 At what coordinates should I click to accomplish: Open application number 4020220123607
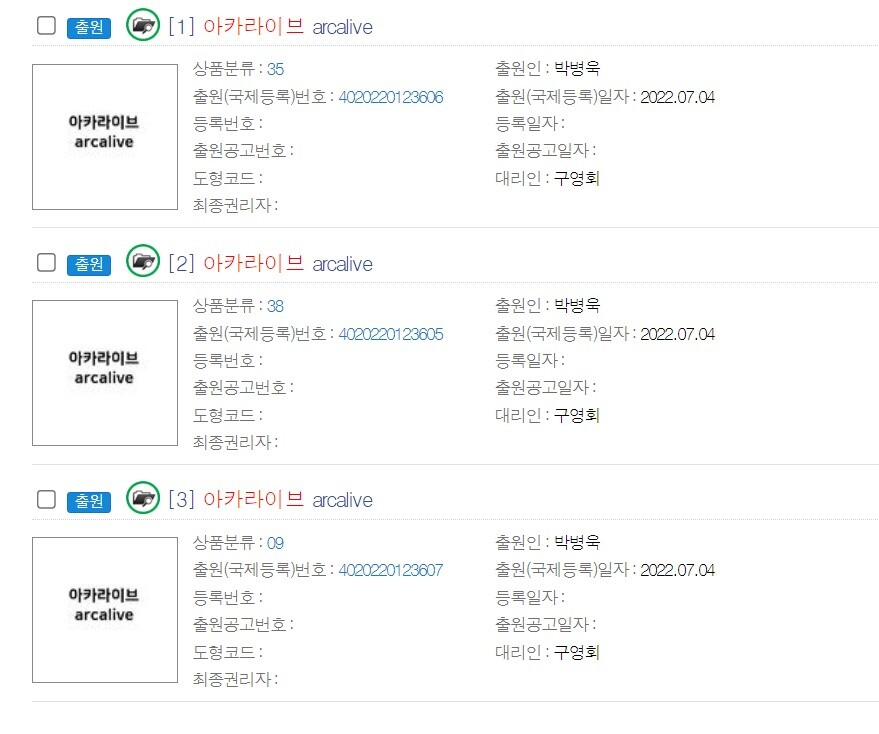click(390, 570)
